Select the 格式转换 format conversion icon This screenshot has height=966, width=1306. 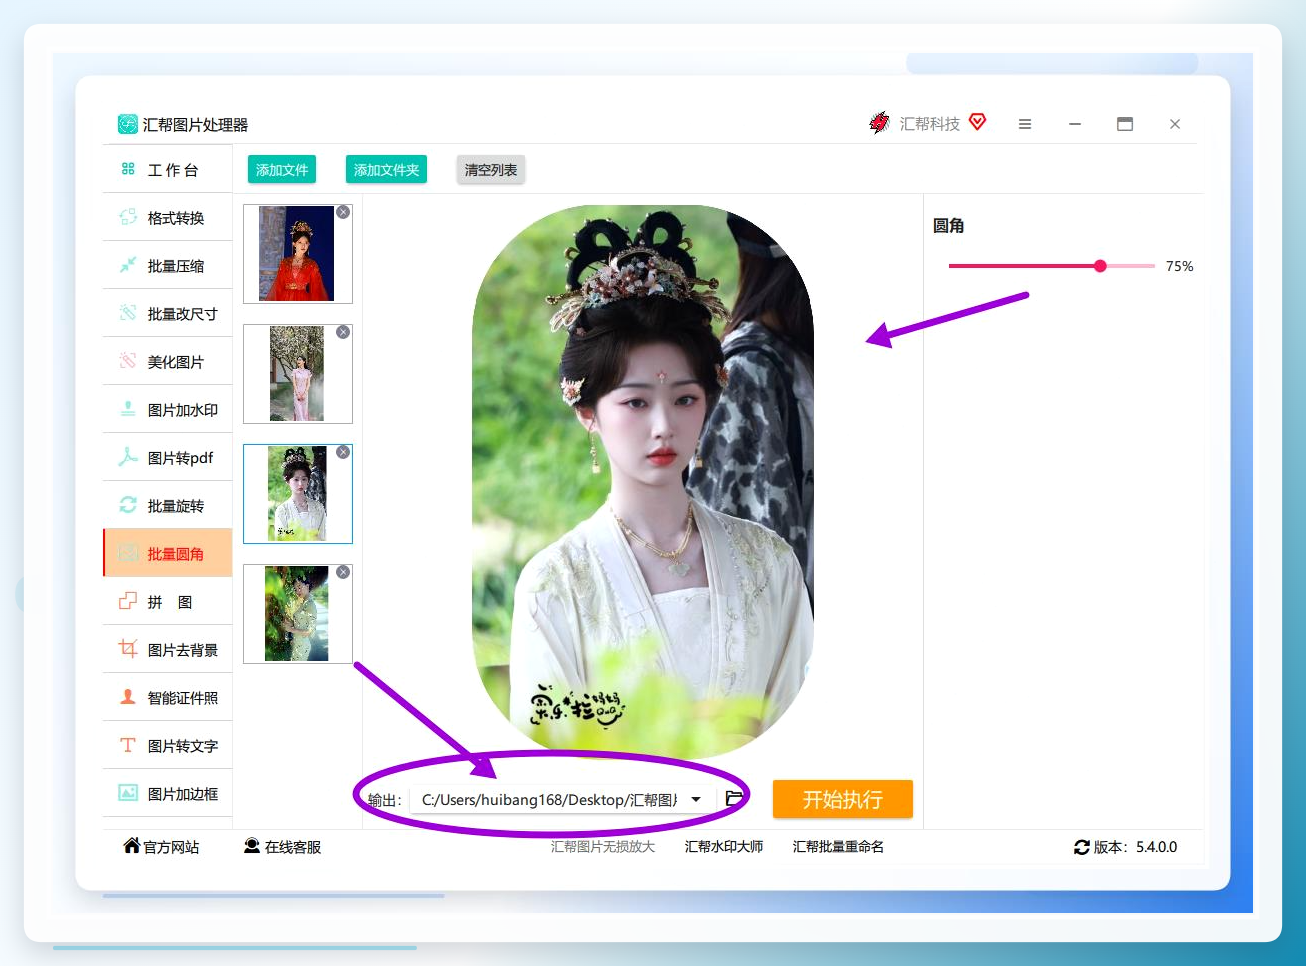pos(128,217)
